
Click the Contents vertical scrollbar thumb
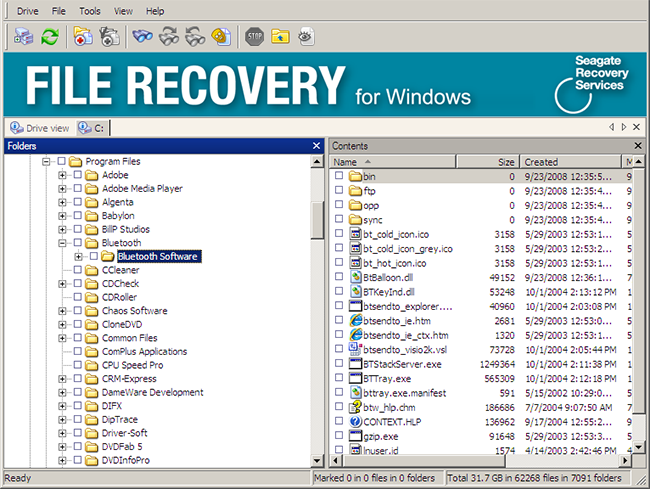tap(639, 290)
